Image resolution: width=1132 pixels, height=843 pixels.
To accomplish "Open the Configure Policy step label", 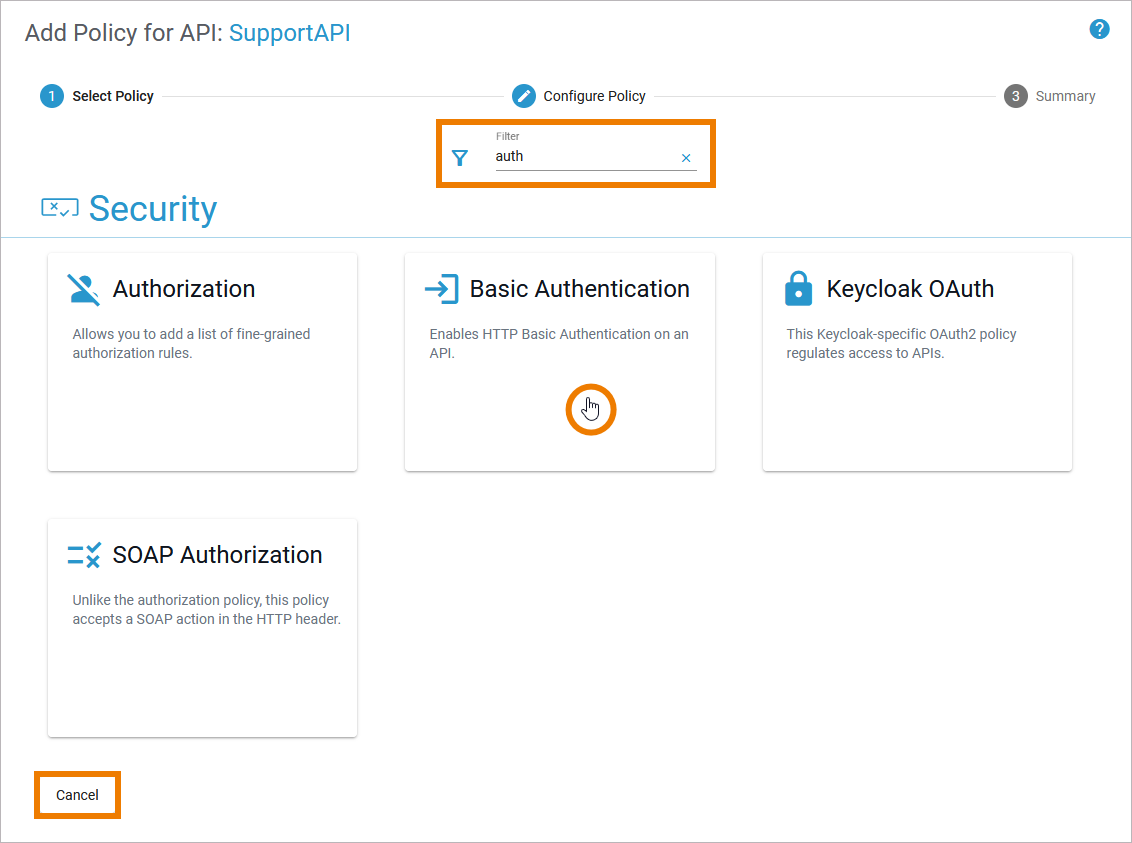I will [594, 96].
